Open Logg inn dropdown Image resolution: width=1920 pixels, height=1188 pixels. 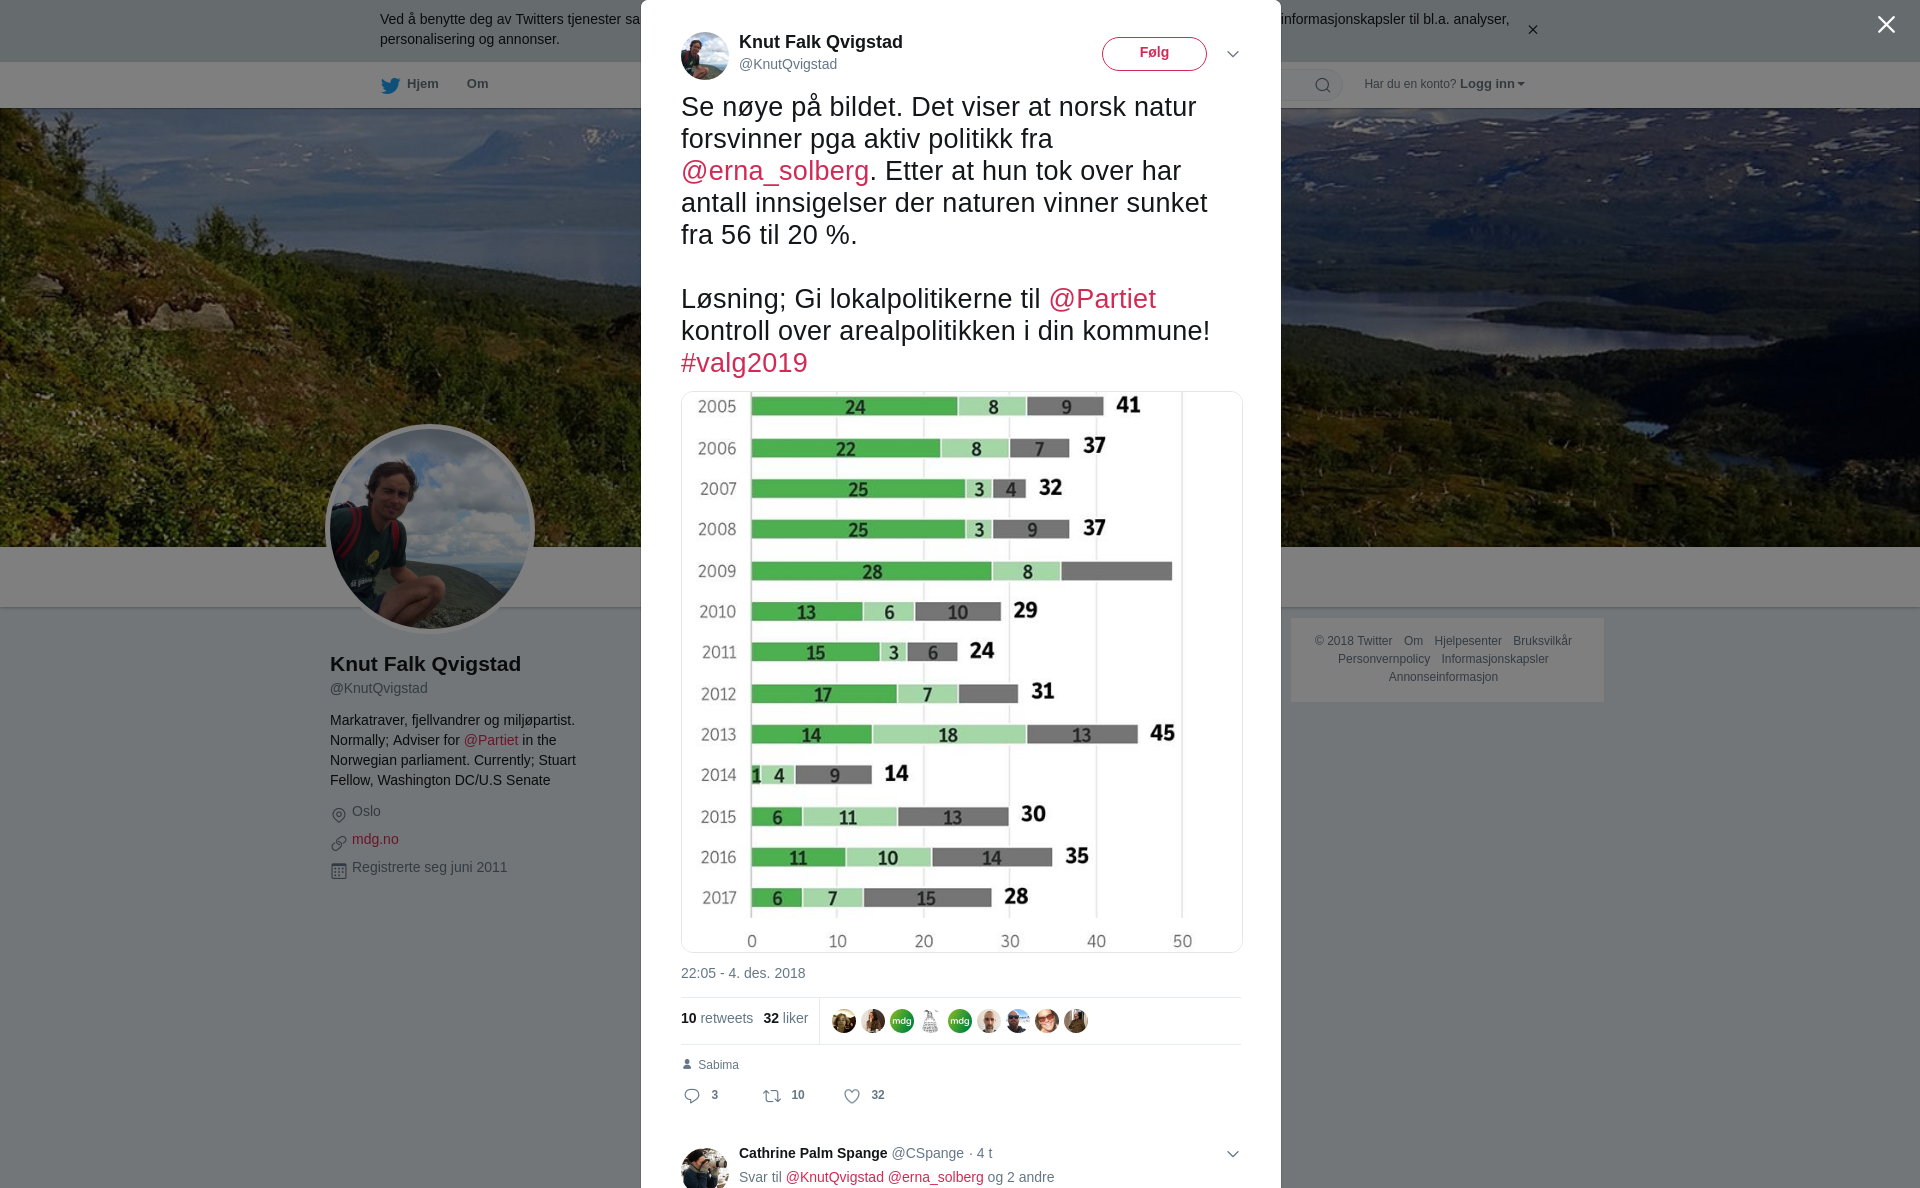coord(1492,84)
